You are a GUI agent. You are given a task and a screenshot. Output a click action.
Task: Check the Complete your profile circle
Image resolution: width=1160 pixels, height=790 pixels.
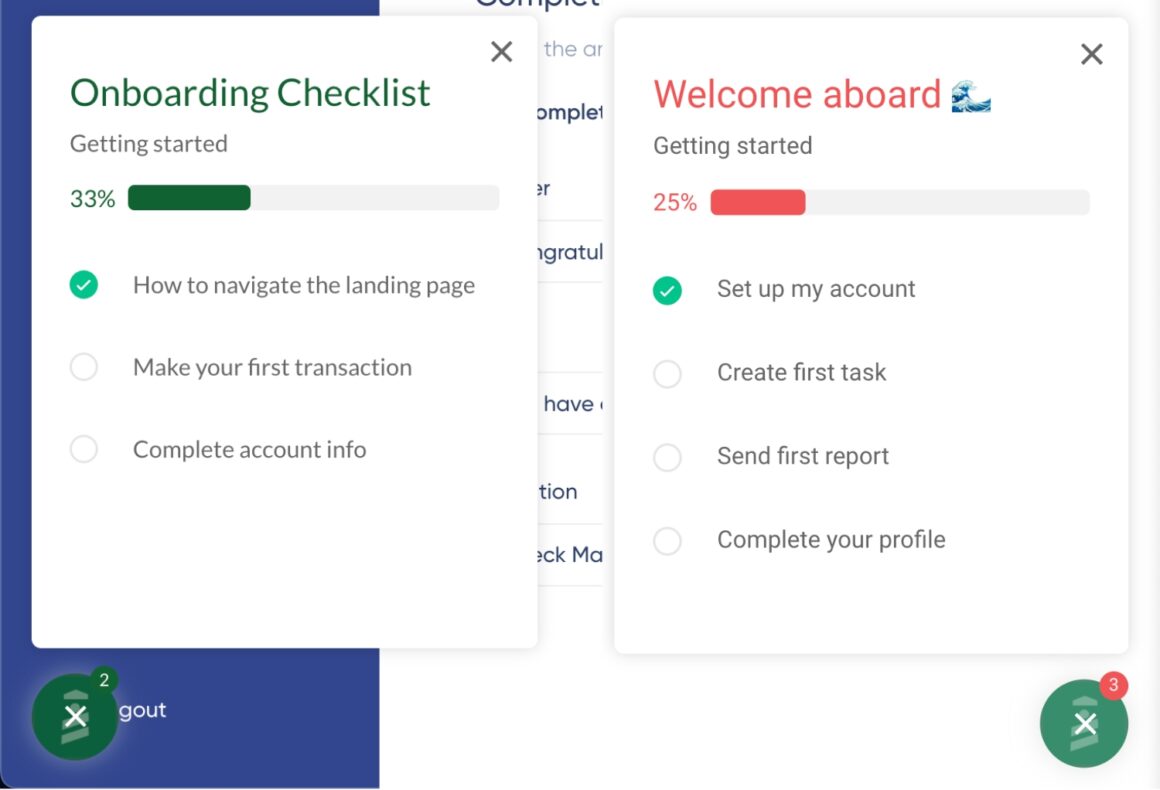[x=667, y=541]
